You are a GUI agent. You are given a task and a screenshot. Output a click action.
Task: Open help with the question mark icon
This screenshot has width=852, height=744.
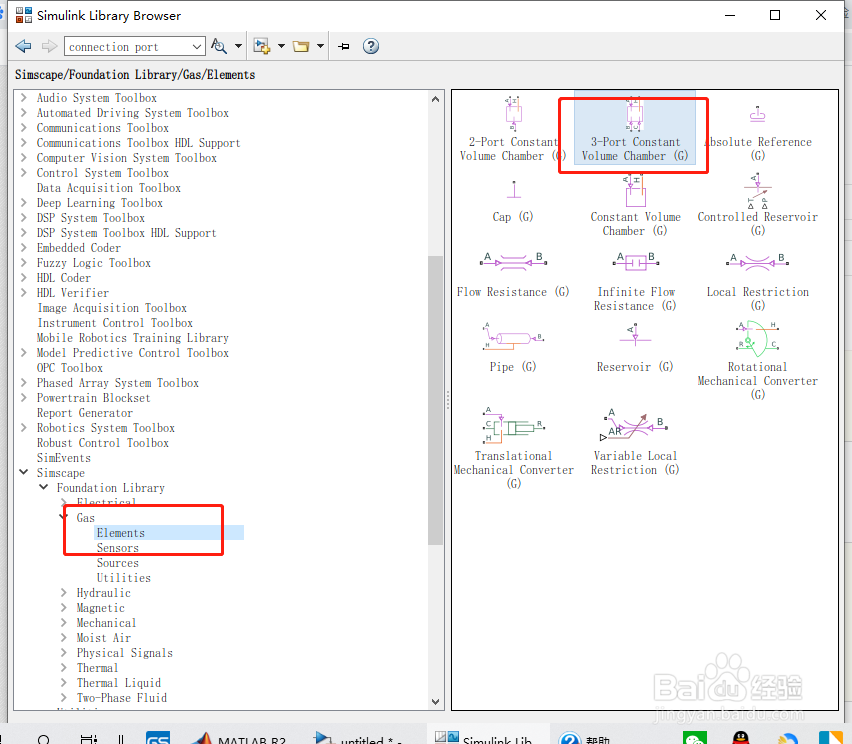pos(371,46)
